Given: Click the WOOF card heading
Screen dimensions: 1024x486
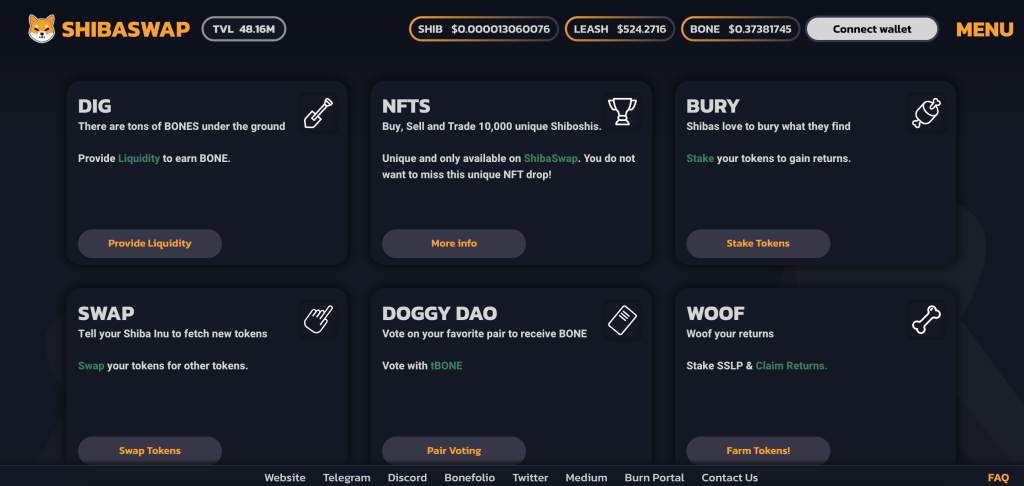Looking at the screenshot, I should (x=716, y=314).
